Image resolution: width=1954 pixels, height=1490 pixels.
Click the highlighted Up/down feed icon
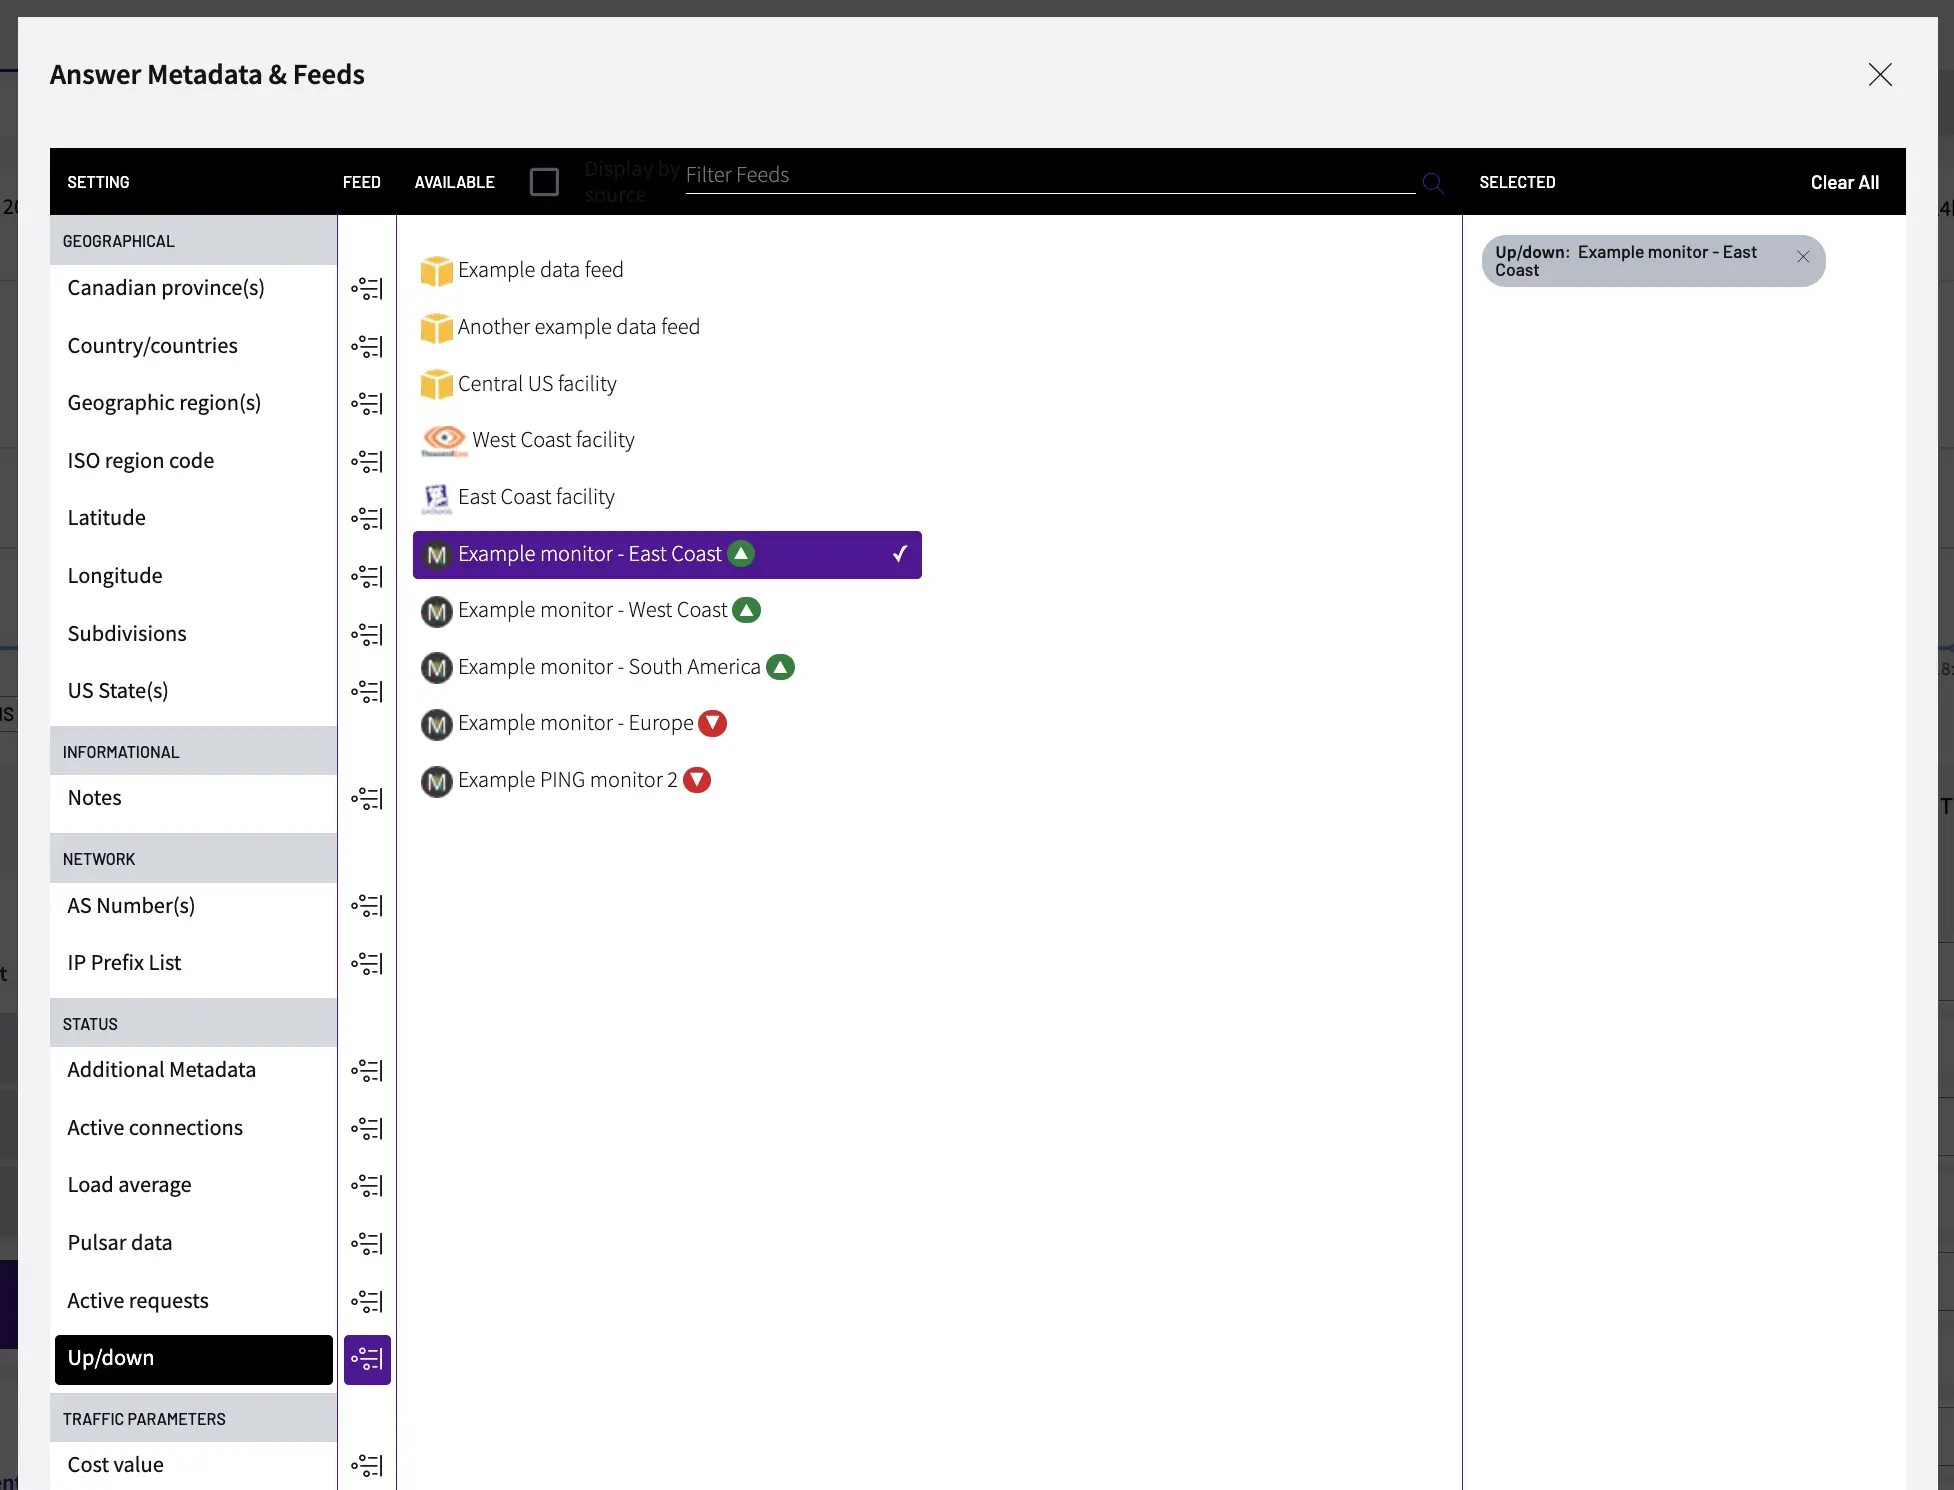pyautogui.click(x=367, y=1359)
